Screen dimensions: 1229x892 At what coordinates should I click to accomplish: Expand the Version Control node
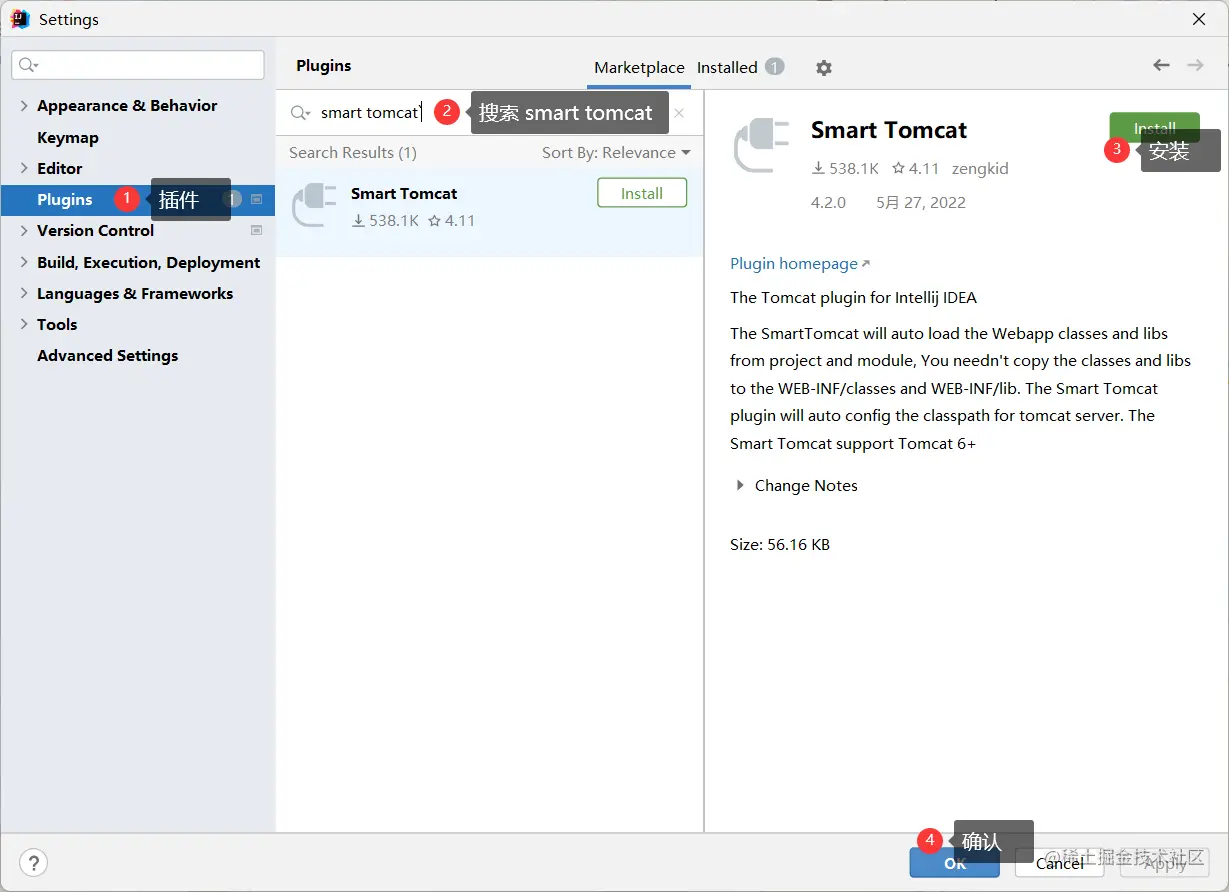point(24,230)
